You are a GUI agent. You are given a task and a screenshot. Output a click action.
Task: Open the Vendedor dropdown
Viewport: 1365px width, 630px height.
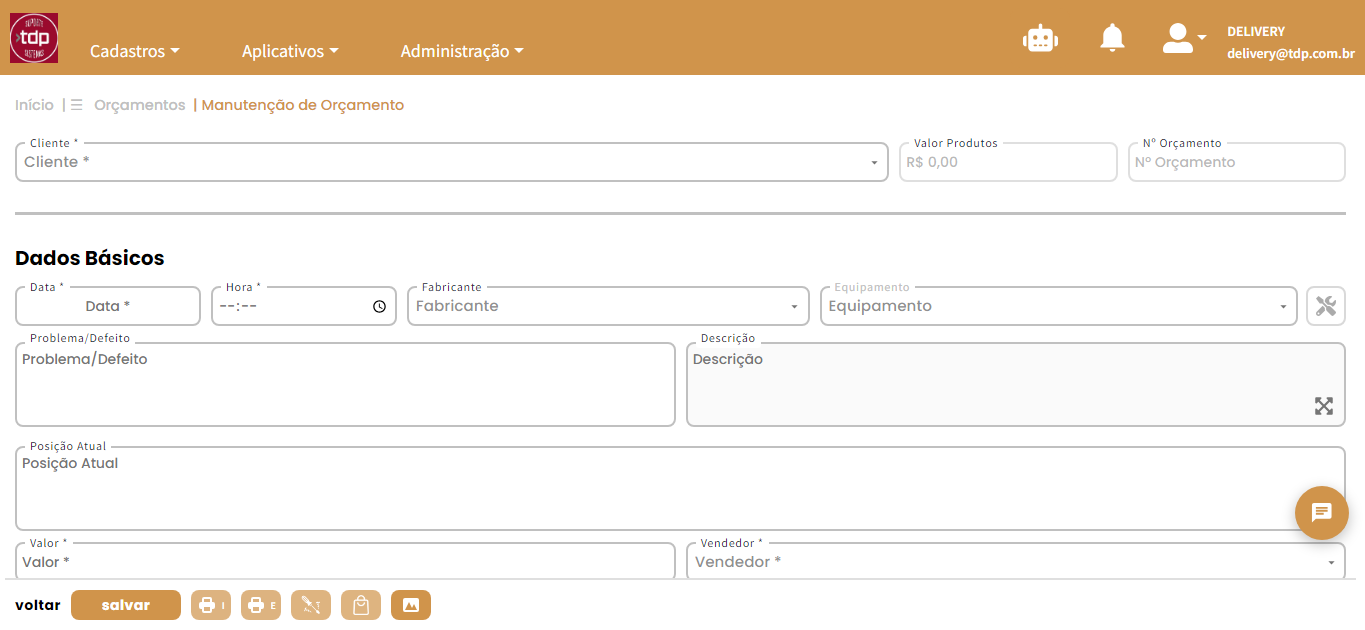[x=1016, y=562]
